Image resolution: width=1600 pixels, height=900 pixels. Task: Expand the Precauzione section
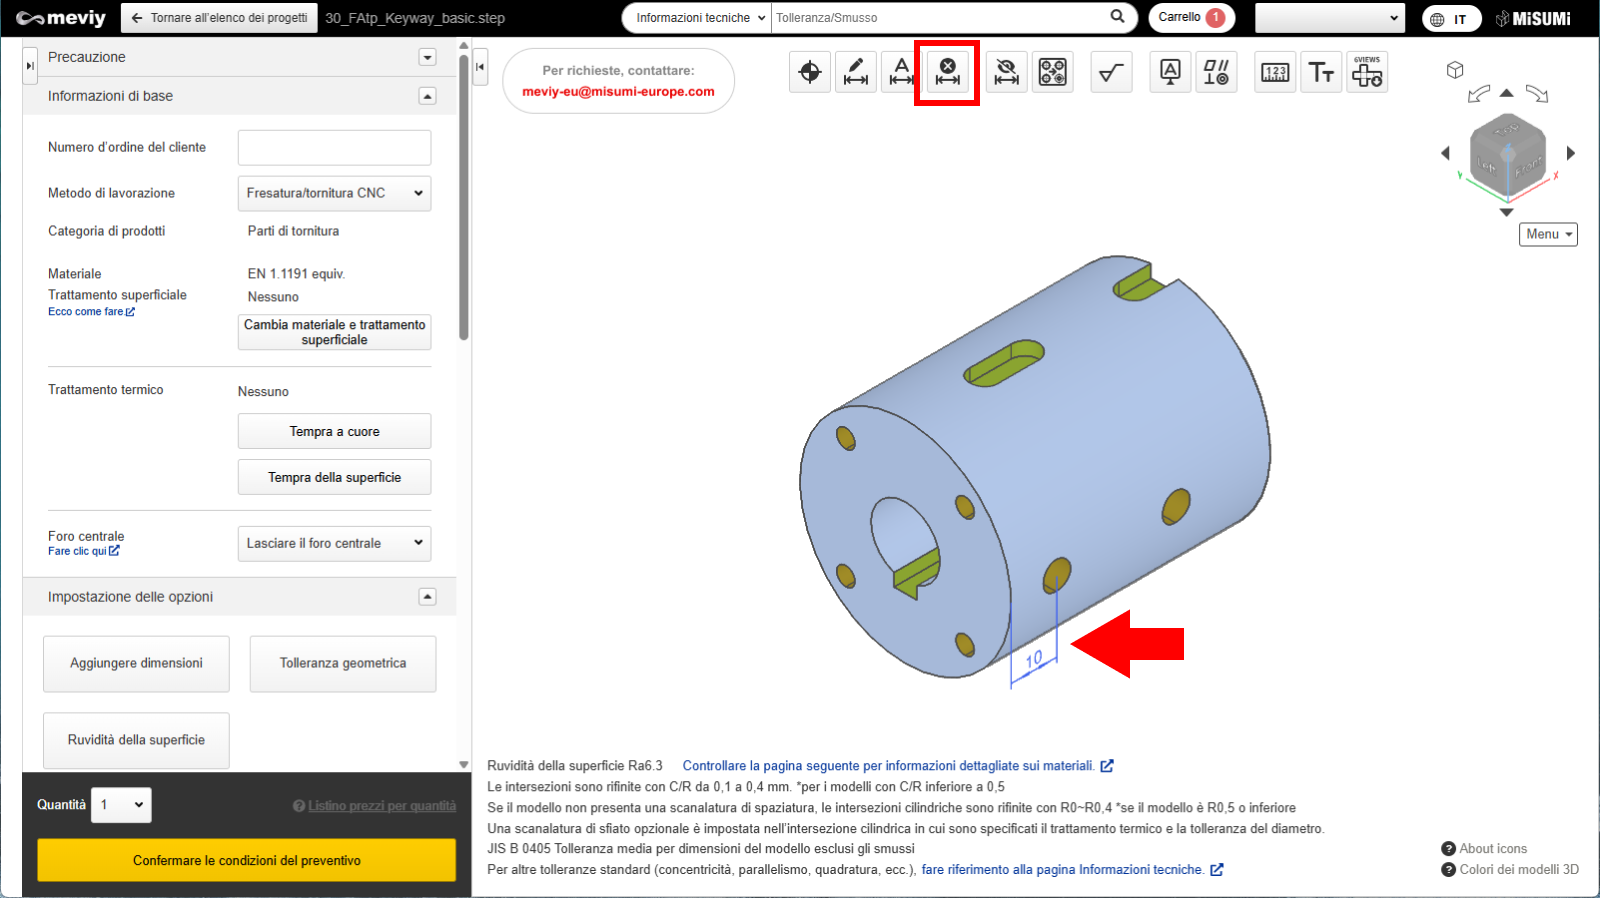tap(427, 57)
